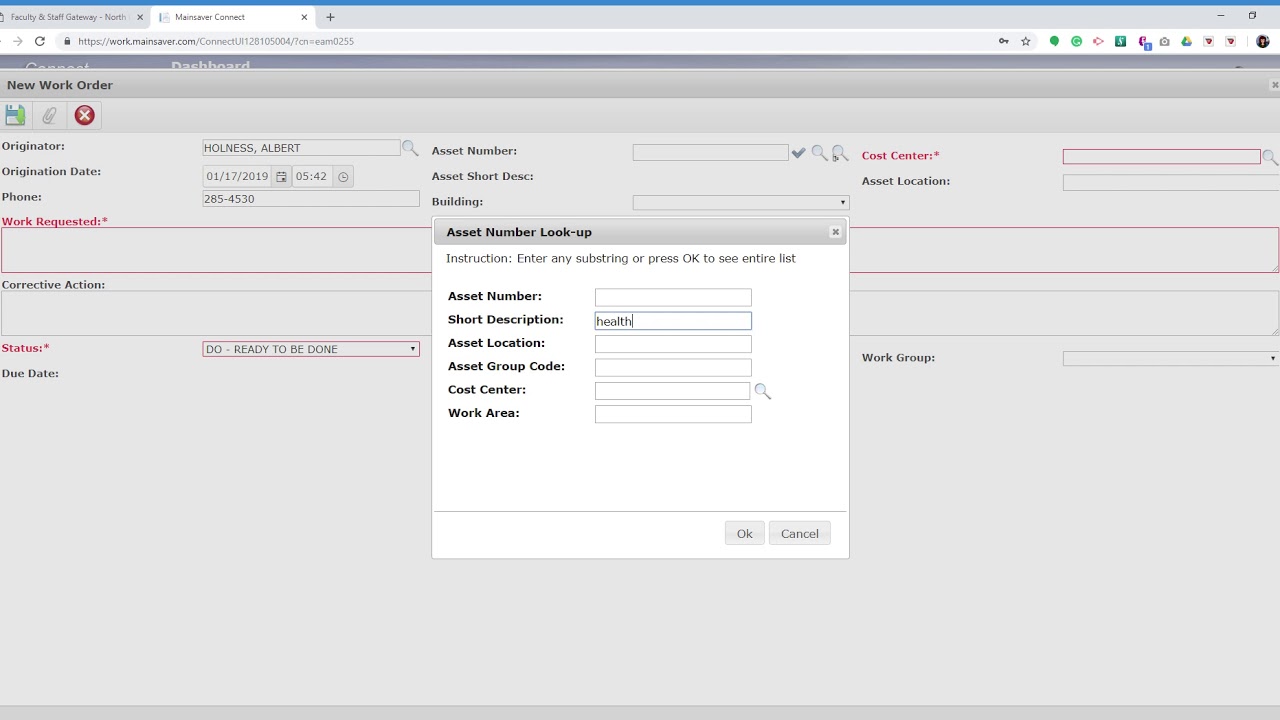
Task: Click Cancel in the look-up dialog
Action: 800,534
